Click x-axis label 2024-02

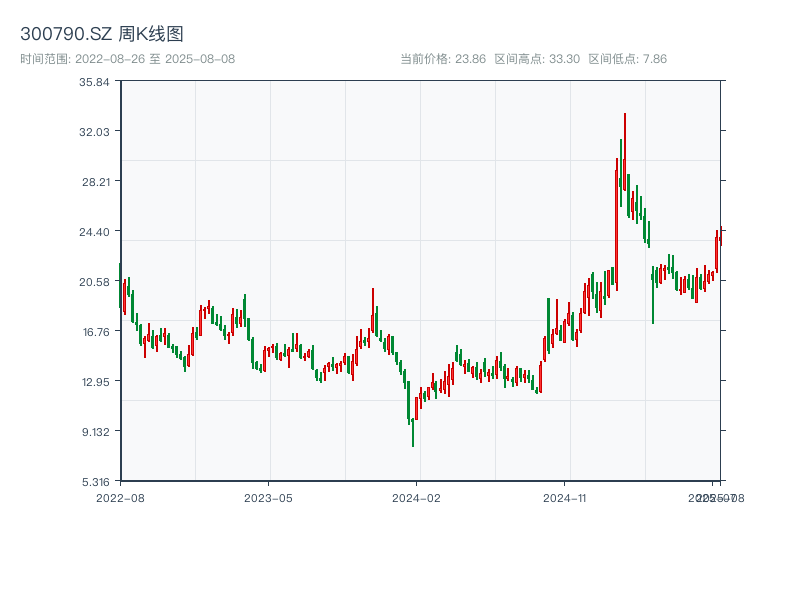coord(416,498)
